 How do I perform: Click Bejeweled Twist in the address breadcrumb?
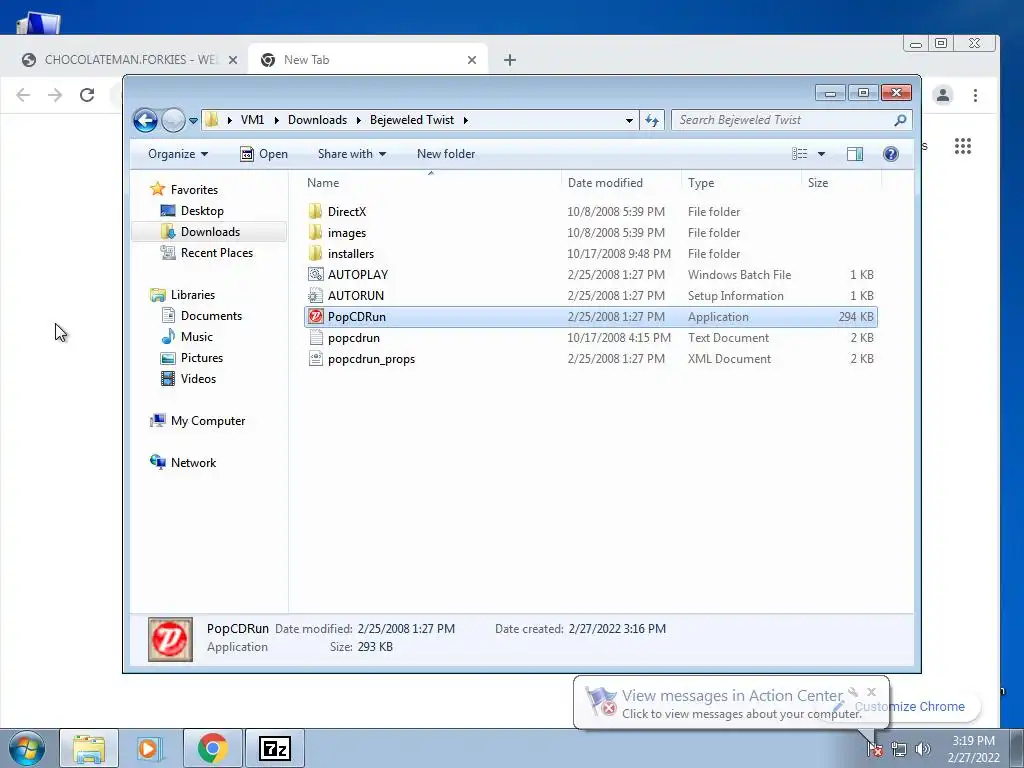411,120
